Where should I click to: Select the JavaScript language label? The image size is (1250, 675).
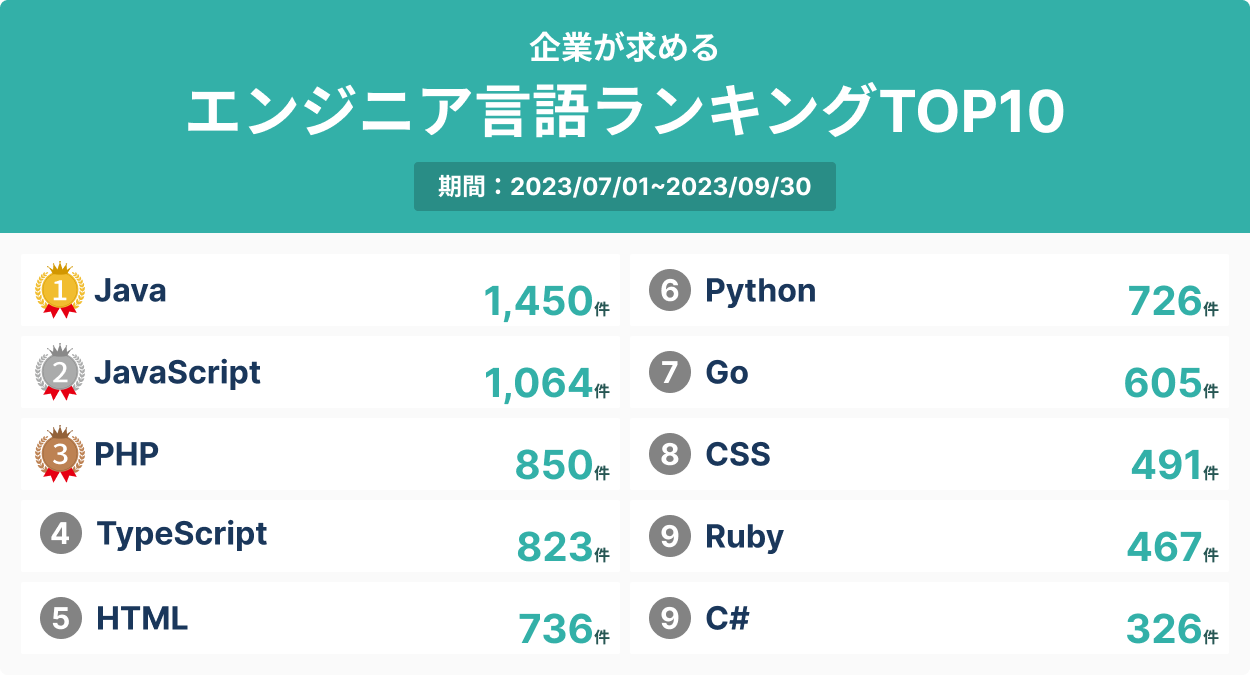177,372
